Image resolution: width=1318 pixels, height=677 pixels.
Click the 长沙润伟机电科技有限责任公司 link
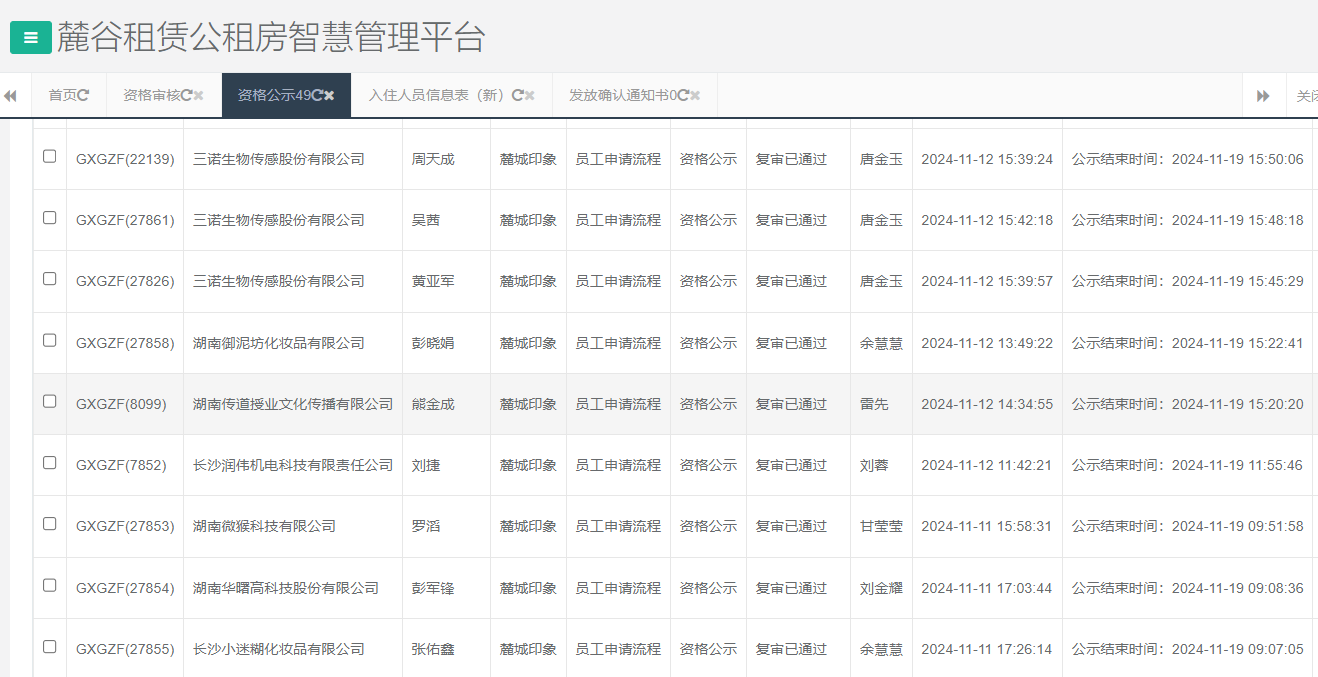(292, 465)
